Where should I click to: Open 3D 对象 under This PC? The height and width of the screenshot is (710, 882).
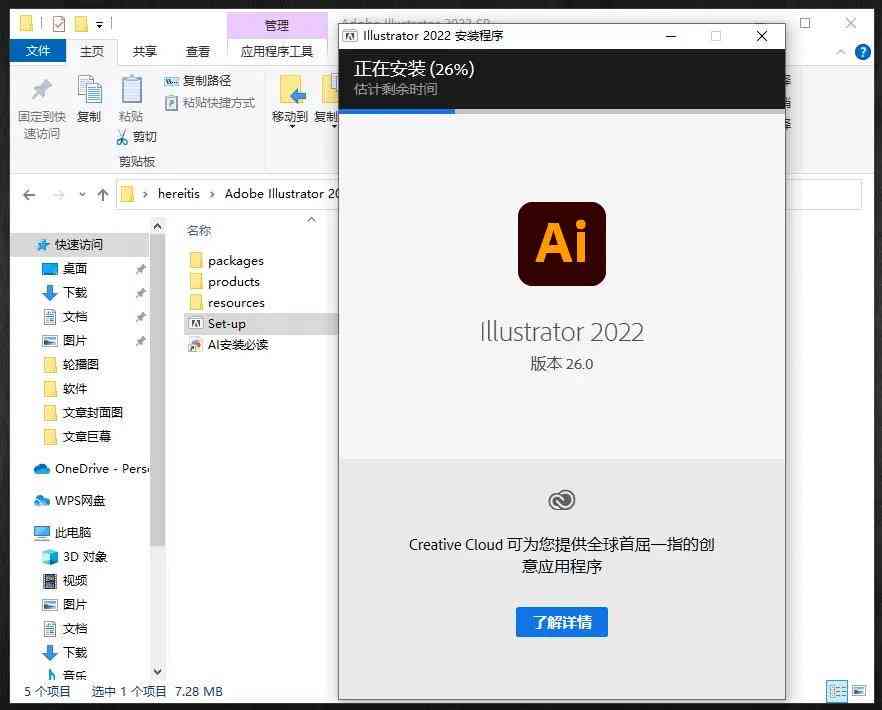[75, 557]
